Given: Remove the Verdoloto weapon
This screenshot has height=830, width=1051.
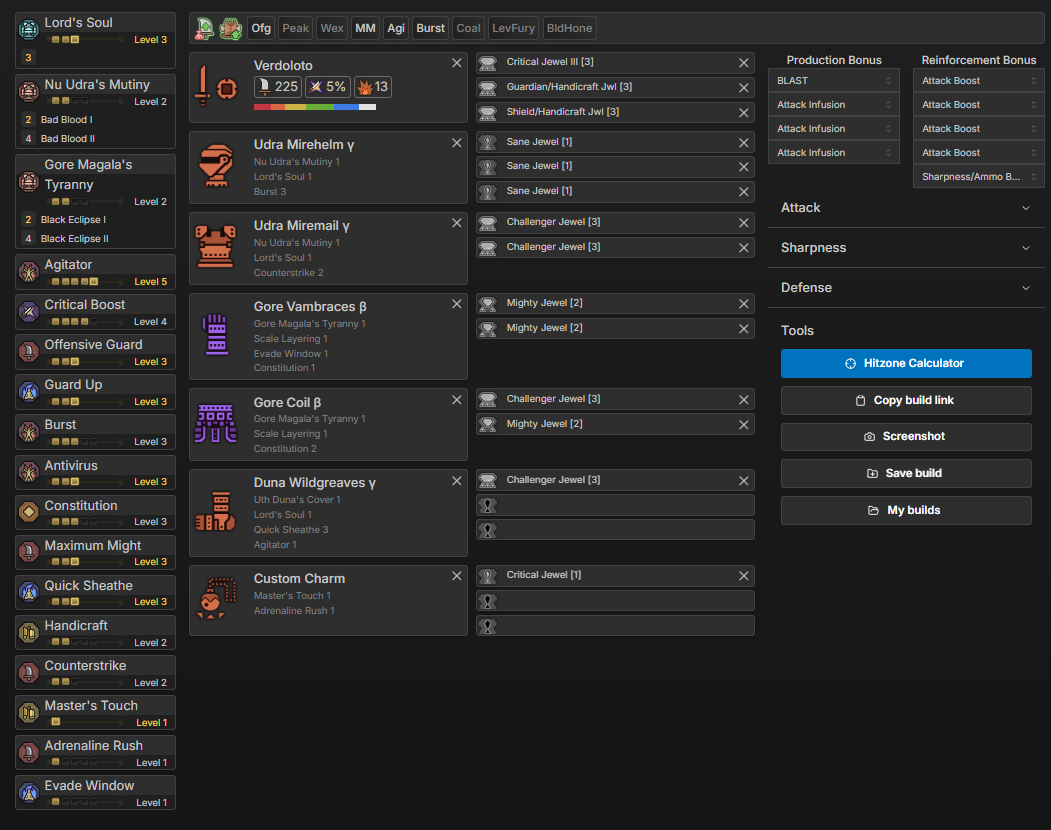Looking at the screenshot, I should pyautogui.click(x=456, y=63).
